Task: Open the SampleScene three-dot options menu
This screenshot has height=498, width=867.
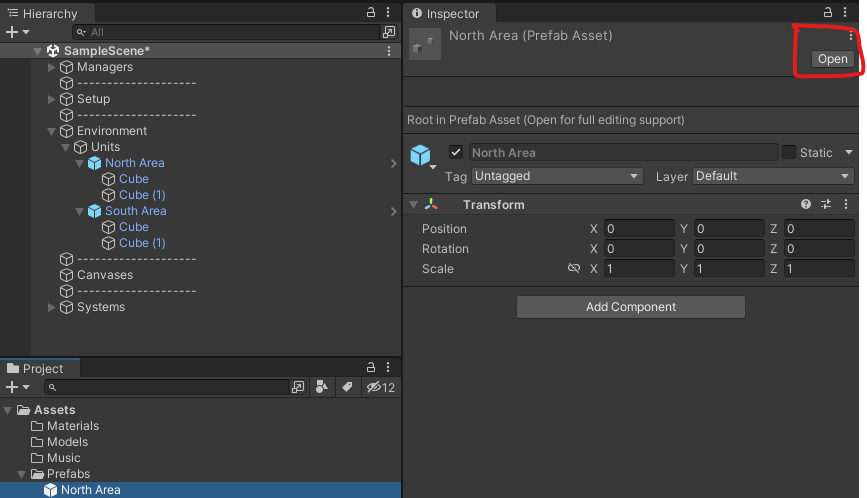Action: tap(389, 51)
